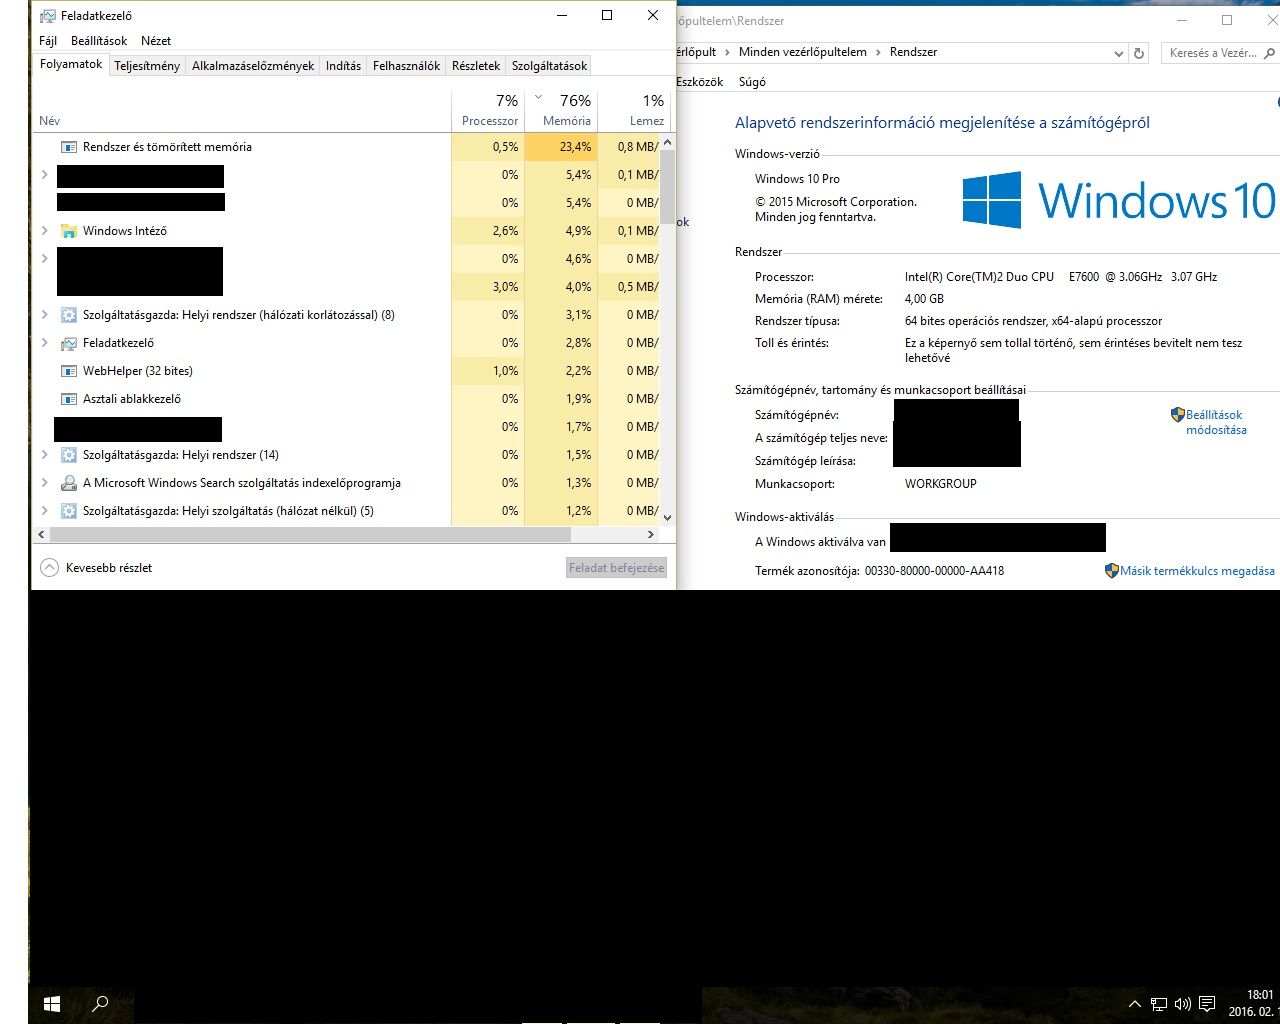Sort by Lemez column header
The image size is (1280, 1024).
click(x=633, y=110)
